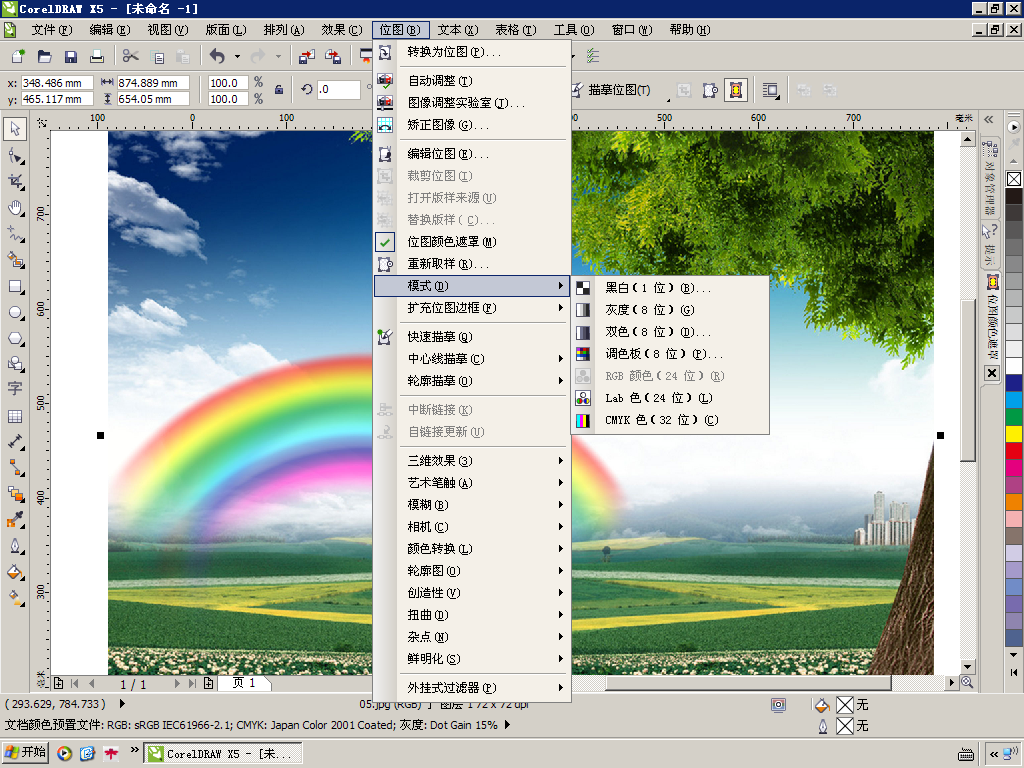Viewport: 1024px width, 768px height.
Task: Click the Import icon in toolbar
Action: tap(306, 57)
